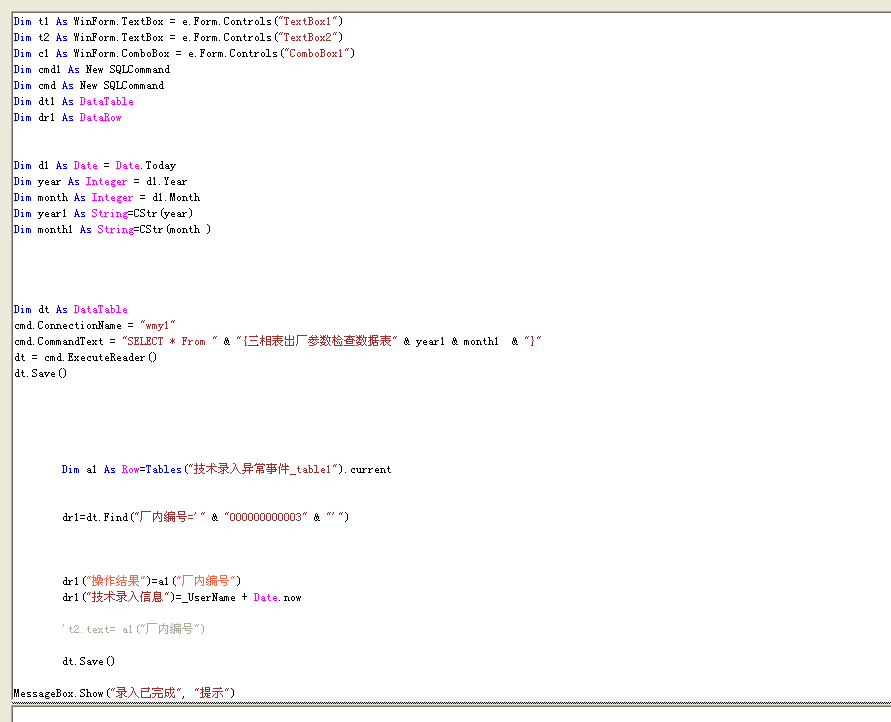Click the "000000000003" string literal
The image size is (891, 722).
pyautogui.click(x=266, y=517)
